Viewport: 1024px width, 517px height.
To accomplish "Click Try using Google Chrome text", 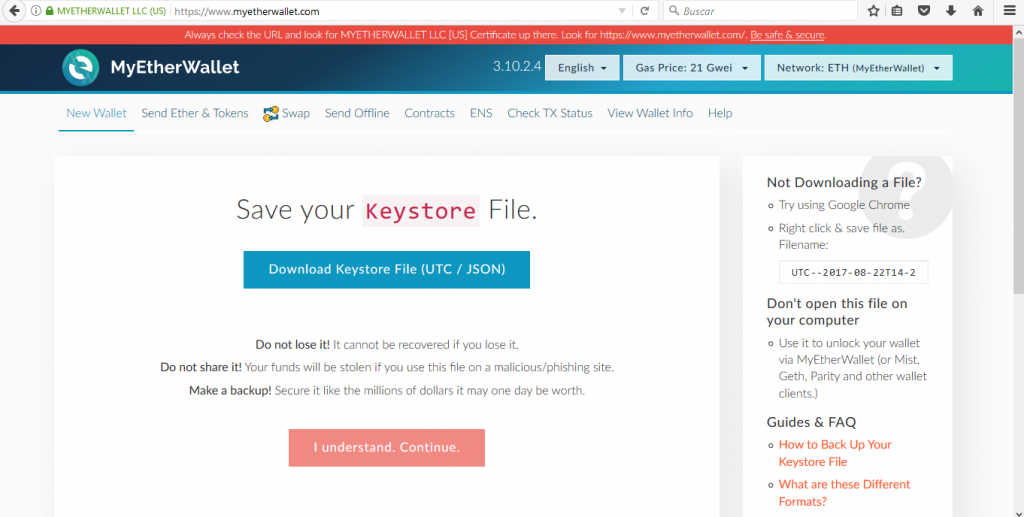I will pos(844,205).
